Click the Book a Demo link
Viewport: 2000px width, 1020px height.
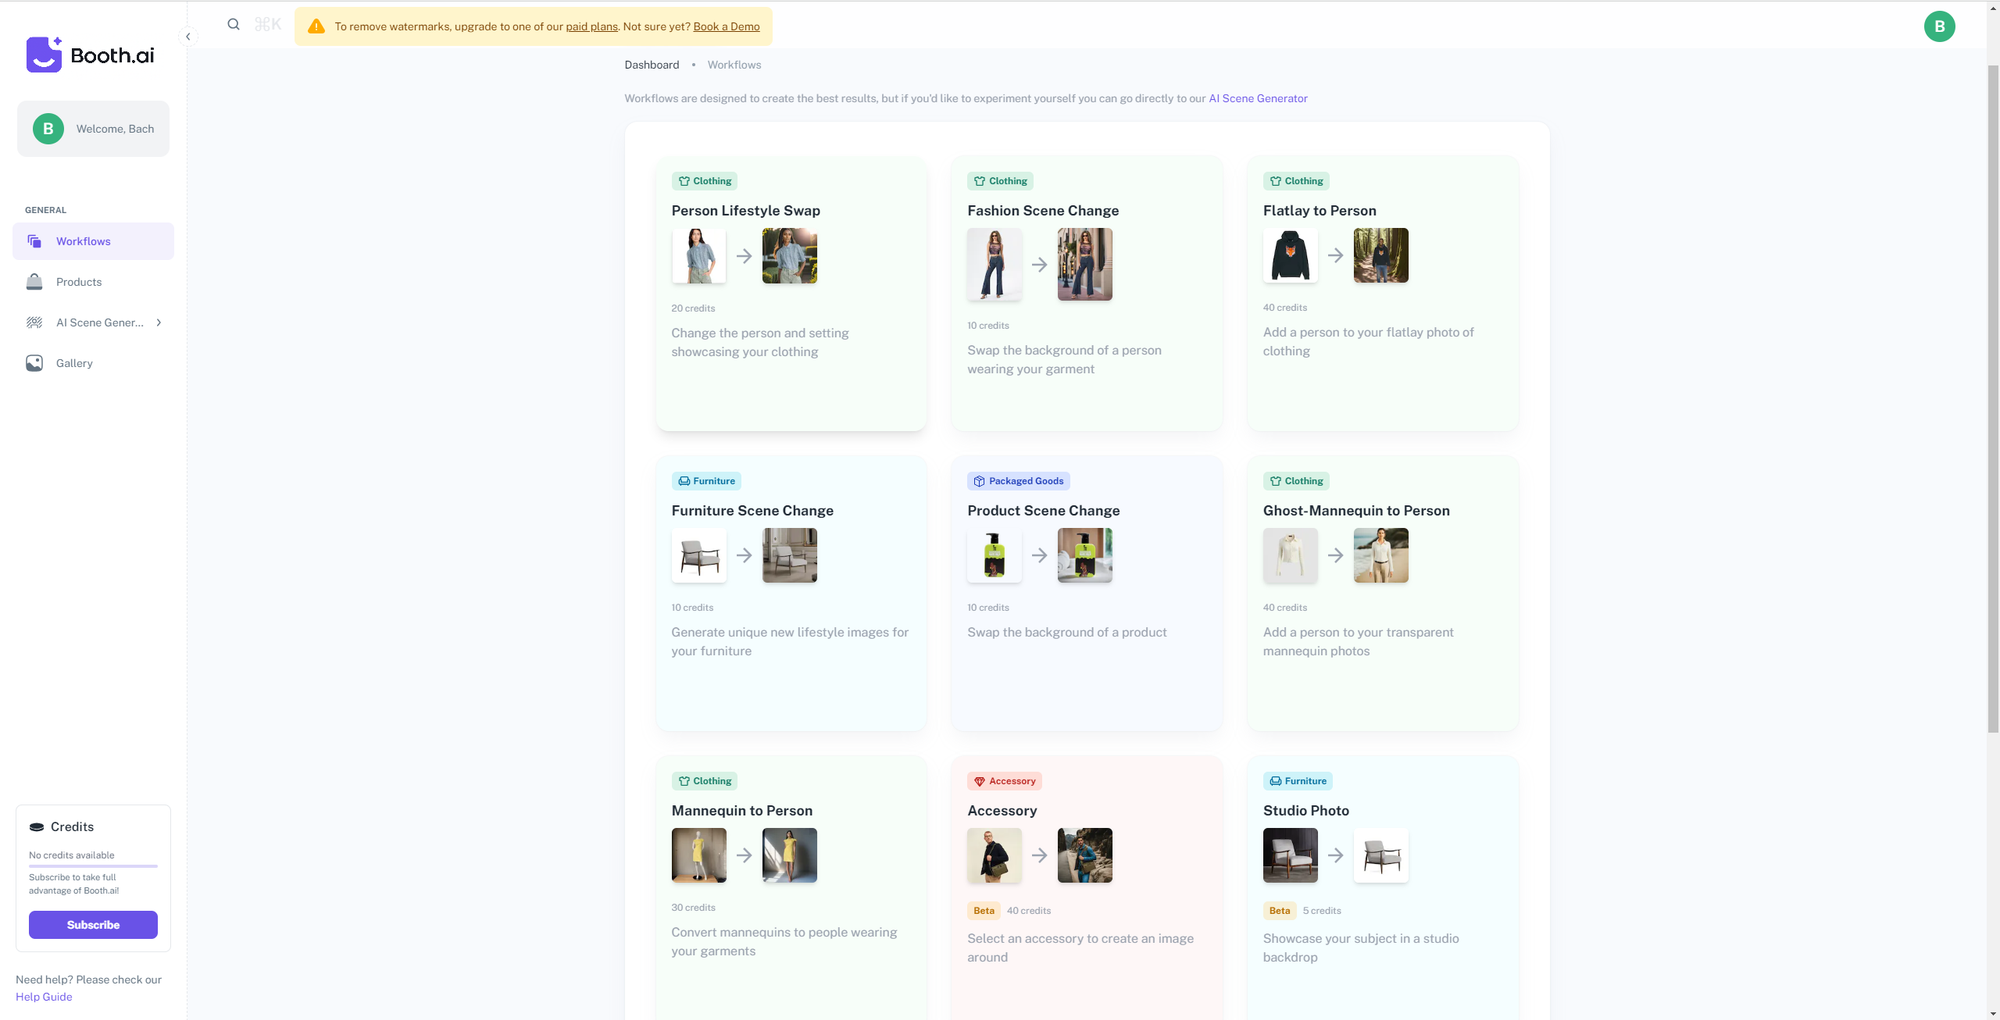[726, 27]
